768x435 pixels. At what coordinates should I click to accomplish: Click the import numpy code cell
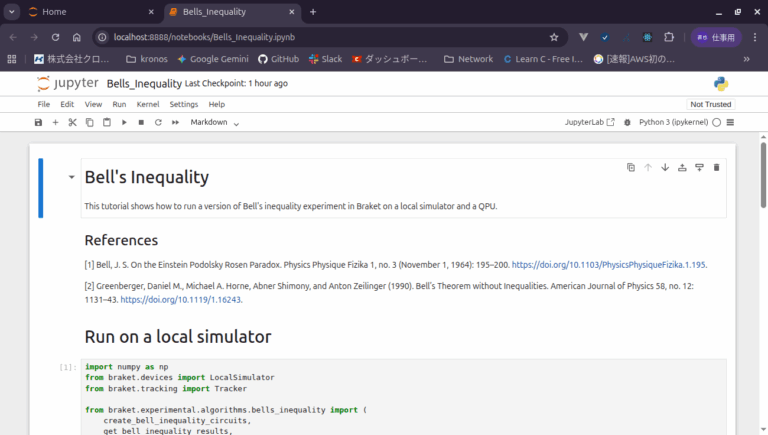click(403, 397)
